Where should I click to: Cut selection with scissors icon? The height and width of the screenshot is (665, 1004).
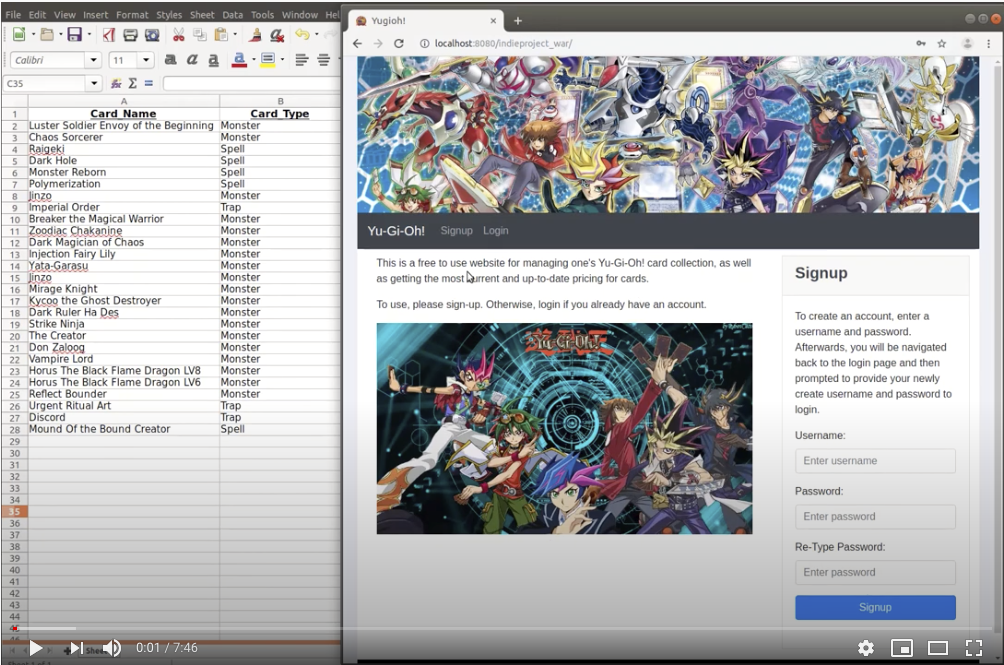coord(178,35)
